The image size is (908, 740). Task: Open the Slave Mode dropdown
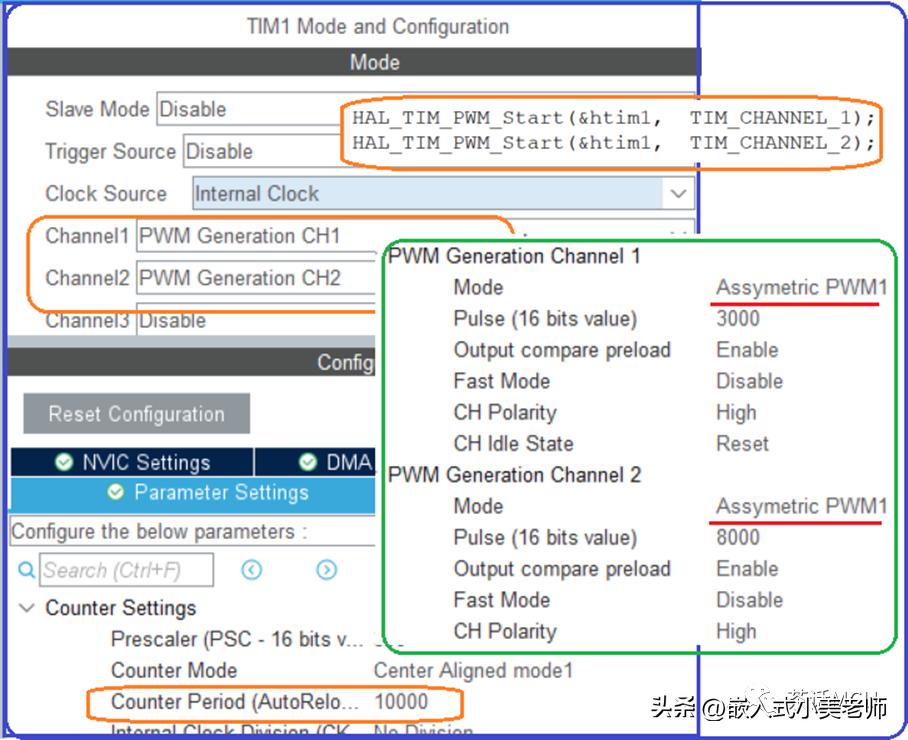click(250, 109)
